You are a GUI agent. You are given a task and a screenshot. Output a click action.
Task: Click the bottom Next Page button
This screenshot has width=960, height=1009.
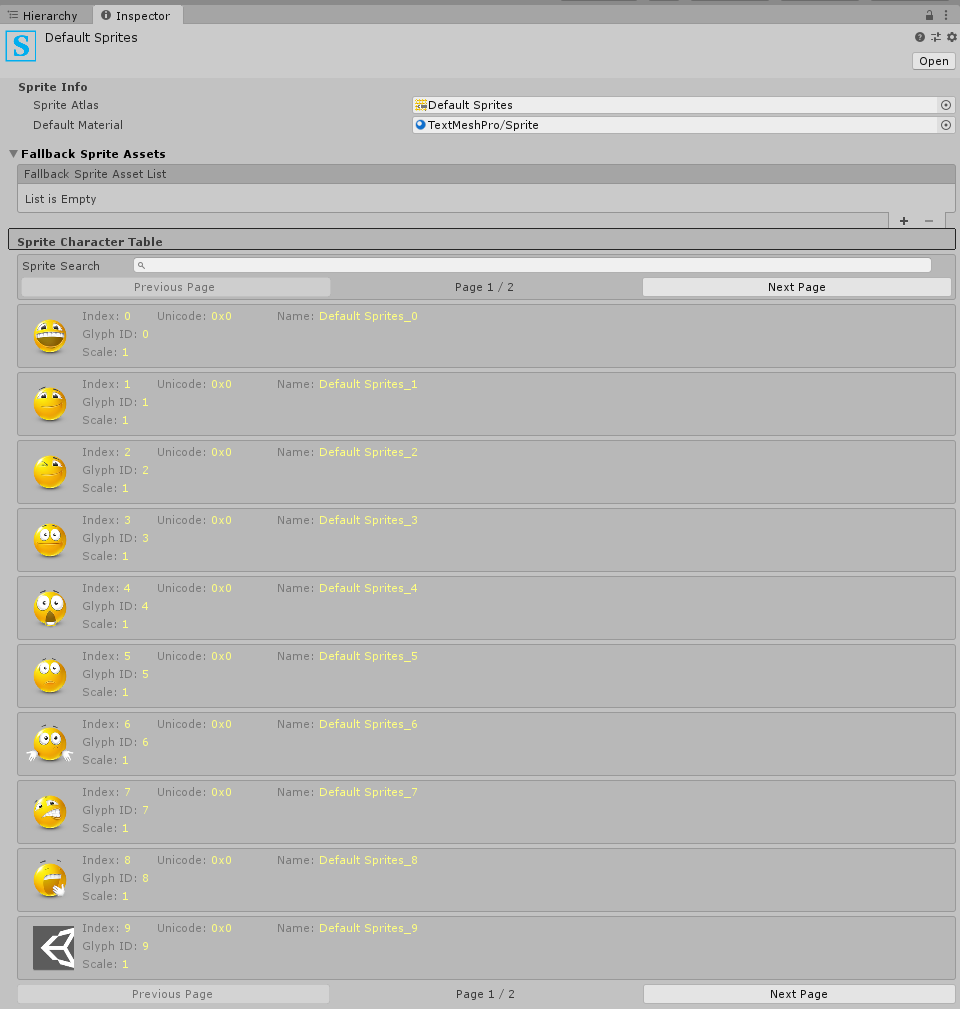798,994
